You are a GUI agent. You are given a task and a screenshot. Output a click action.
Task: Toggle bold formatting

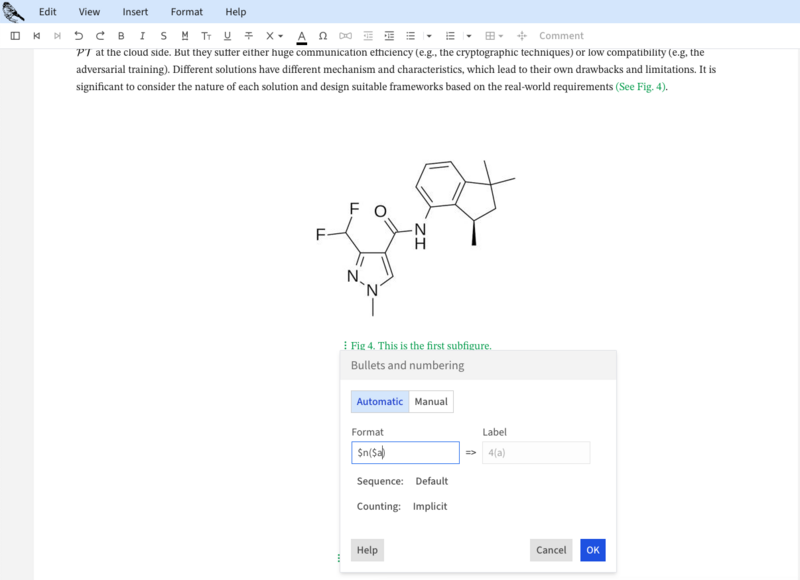click(x=121, y=35)
